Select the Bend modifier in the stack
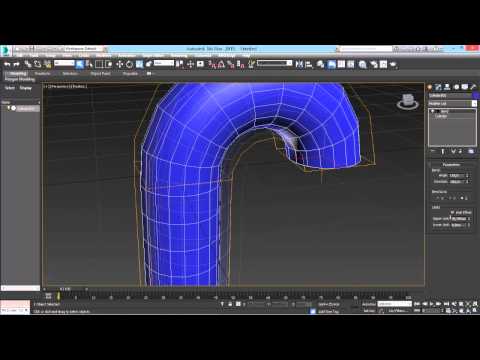Viewport: 480px width, 360px height. coord(445,111)
